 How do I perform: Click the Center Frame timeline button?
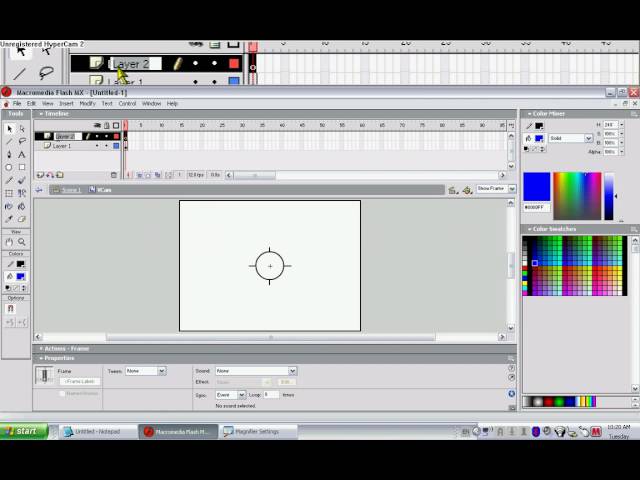point(129,175)
